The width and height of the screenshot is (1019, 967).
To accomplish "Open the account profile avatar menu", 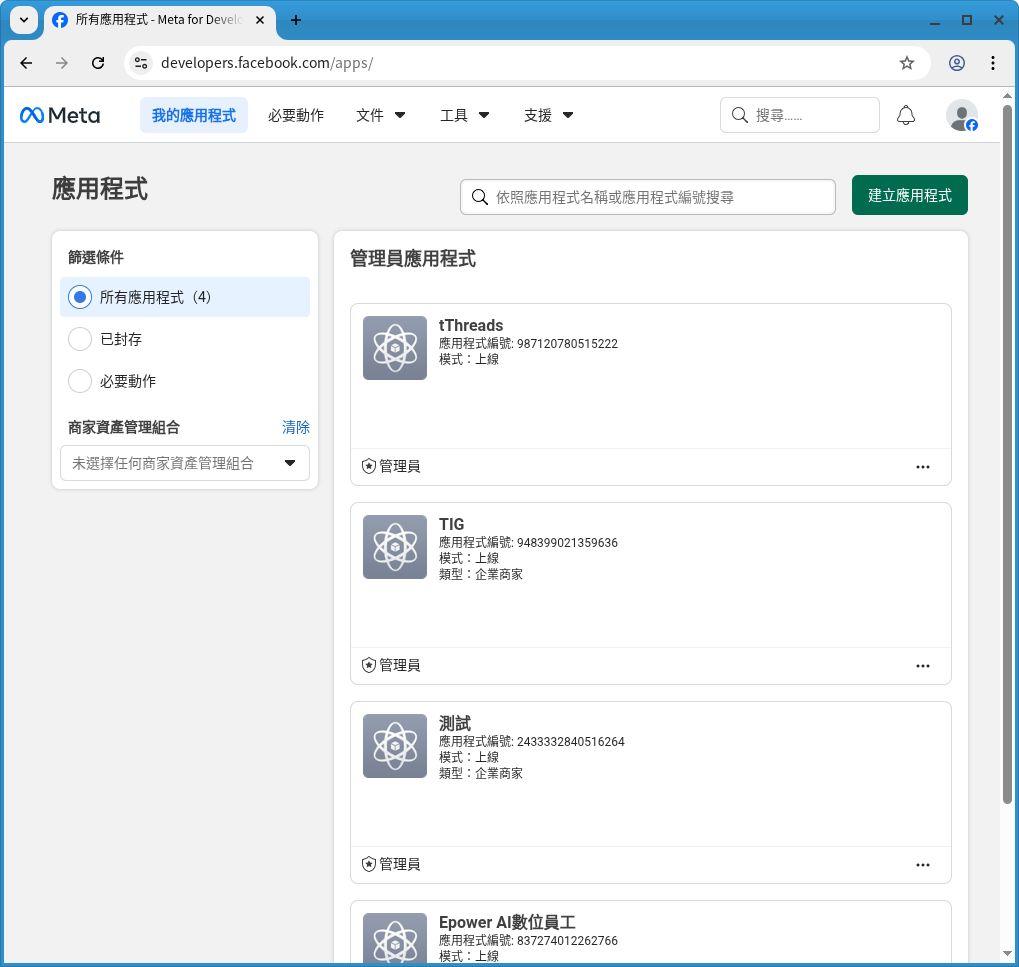I will click(x=961, y=115).
